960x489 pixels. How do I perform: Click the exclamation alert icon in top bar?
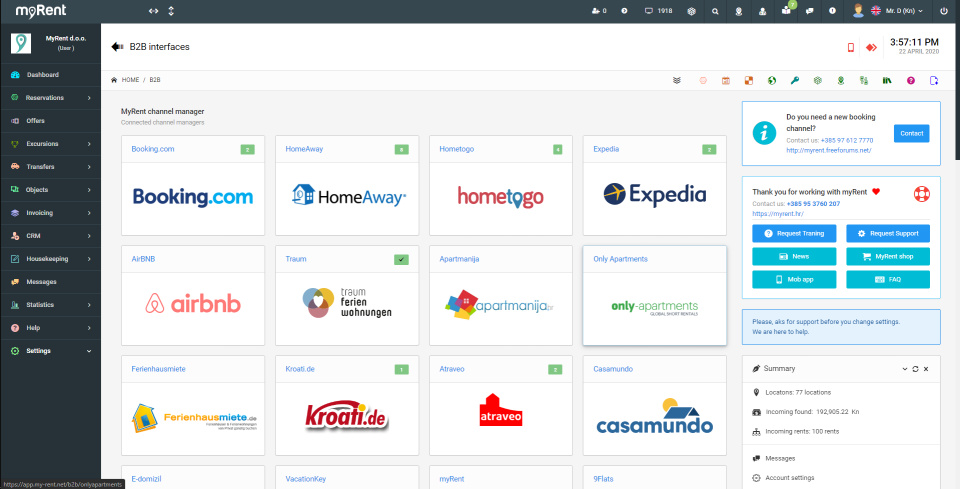pos(832,11)
